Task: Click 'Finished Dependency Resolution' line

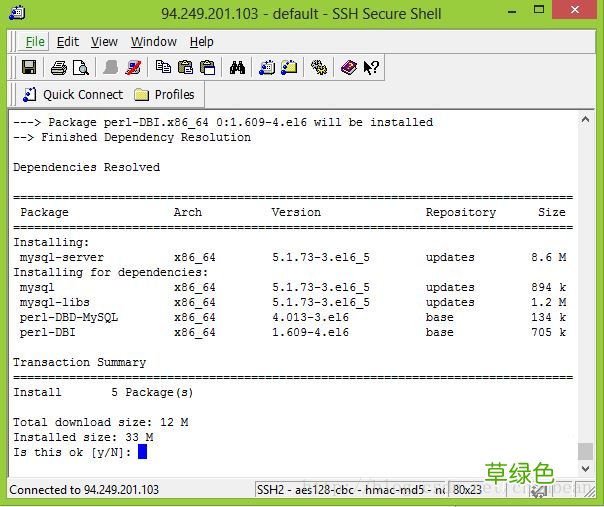Action: point(146,137)
